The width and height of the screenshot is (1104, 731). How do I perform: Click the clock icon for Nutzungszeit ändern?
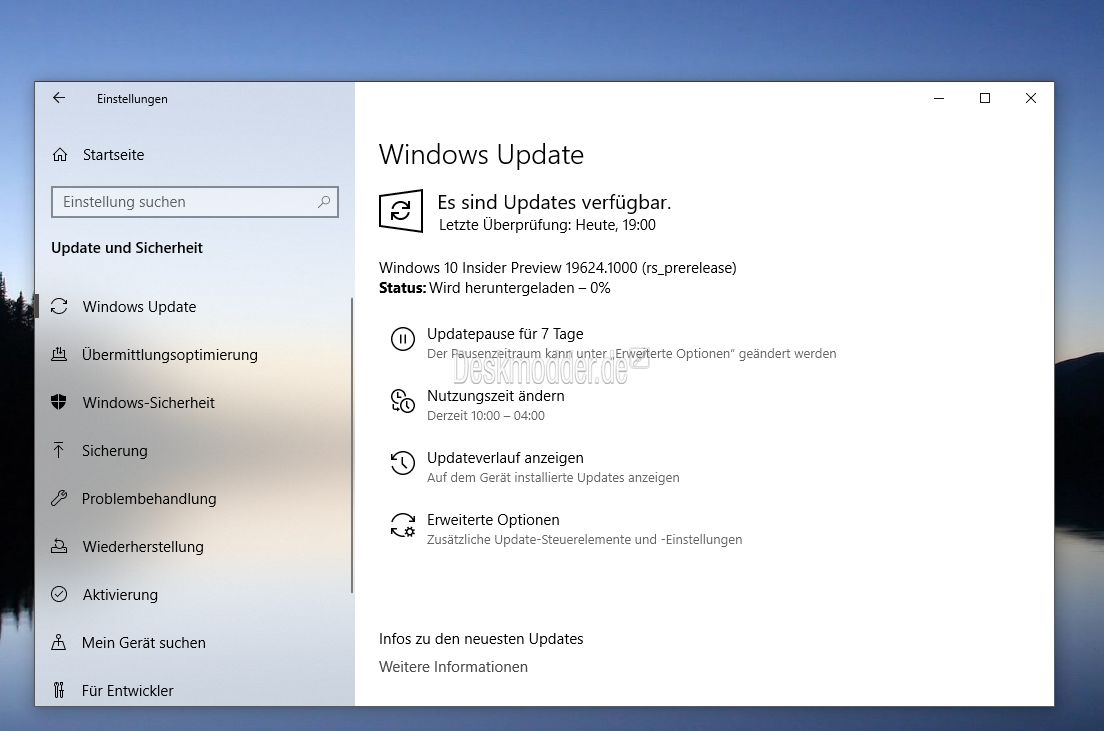tap(403, 401)
